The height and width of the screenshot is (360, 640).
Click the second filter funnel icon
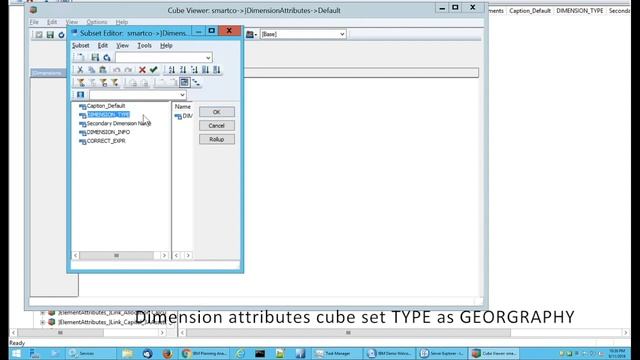point(93,82)
